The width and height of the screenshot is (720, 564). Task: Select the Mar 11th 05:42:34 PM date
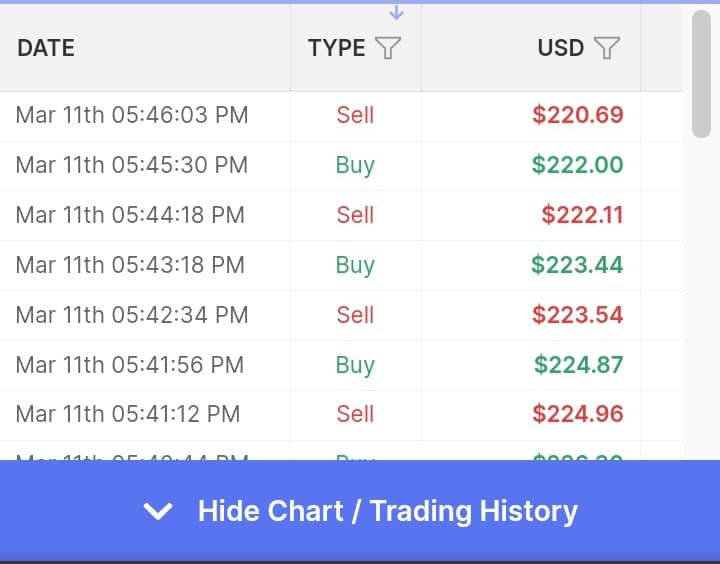(x=132, y=315)
